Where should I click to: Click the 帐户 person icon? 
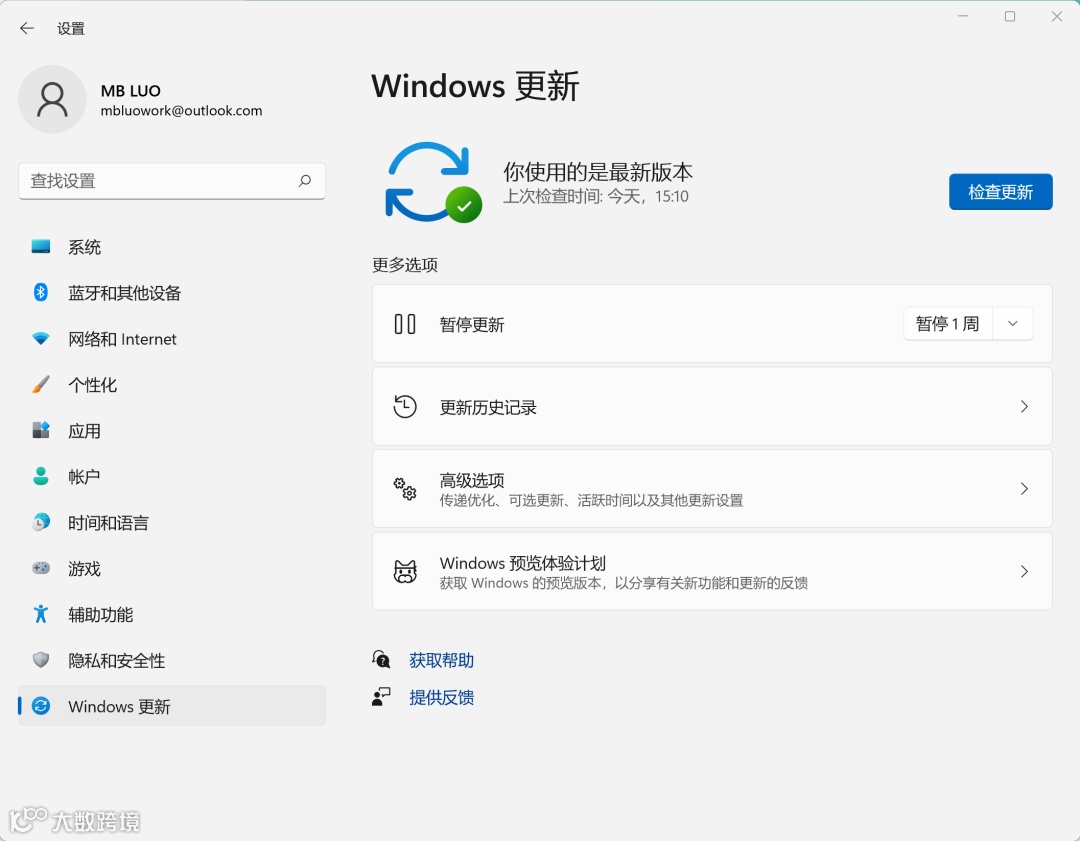coord(41,476)
